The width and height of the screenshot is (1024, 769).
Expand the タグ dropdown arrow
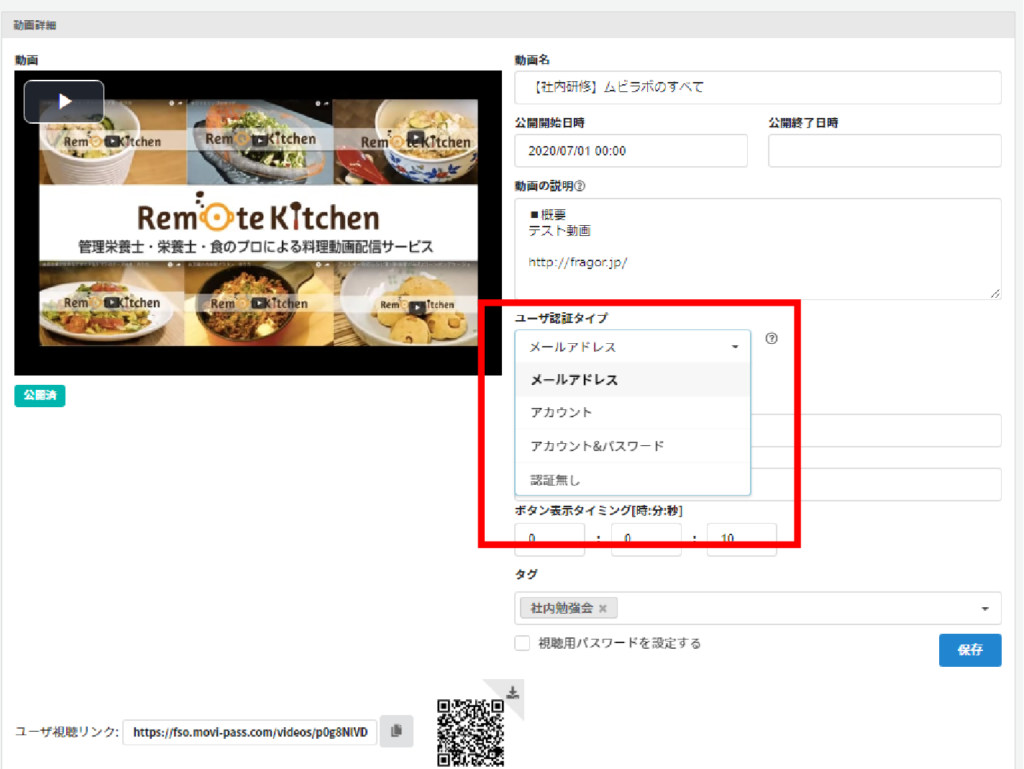pyautogui.click(x=985, y=608)
